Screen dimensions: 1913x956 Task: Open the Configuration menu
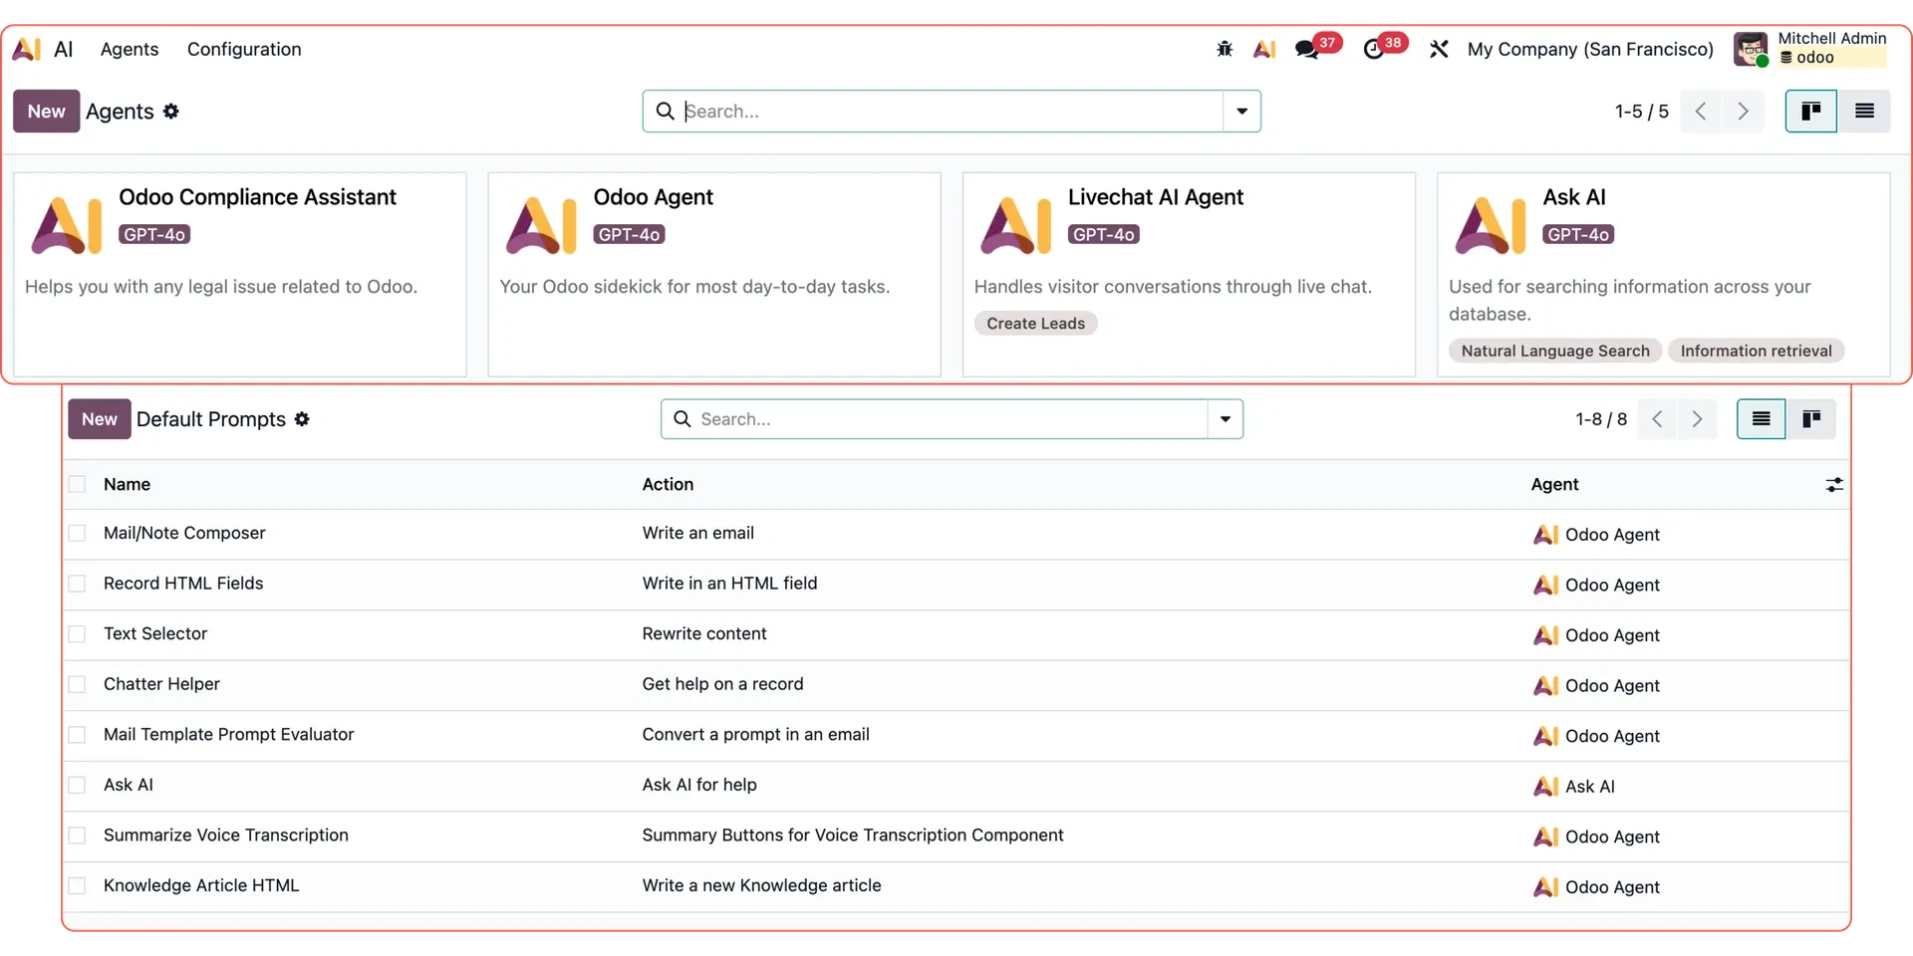click(244, 49)
